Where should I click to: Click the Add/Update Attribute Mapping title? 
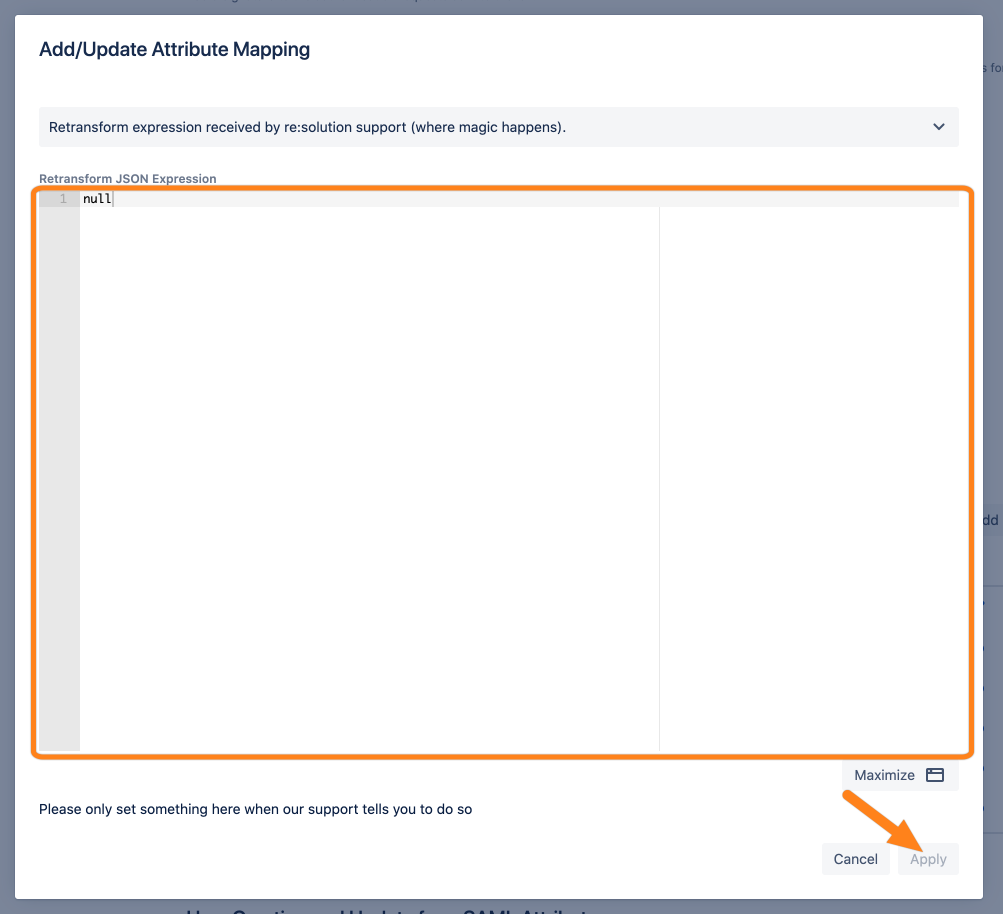click(174, 49)
